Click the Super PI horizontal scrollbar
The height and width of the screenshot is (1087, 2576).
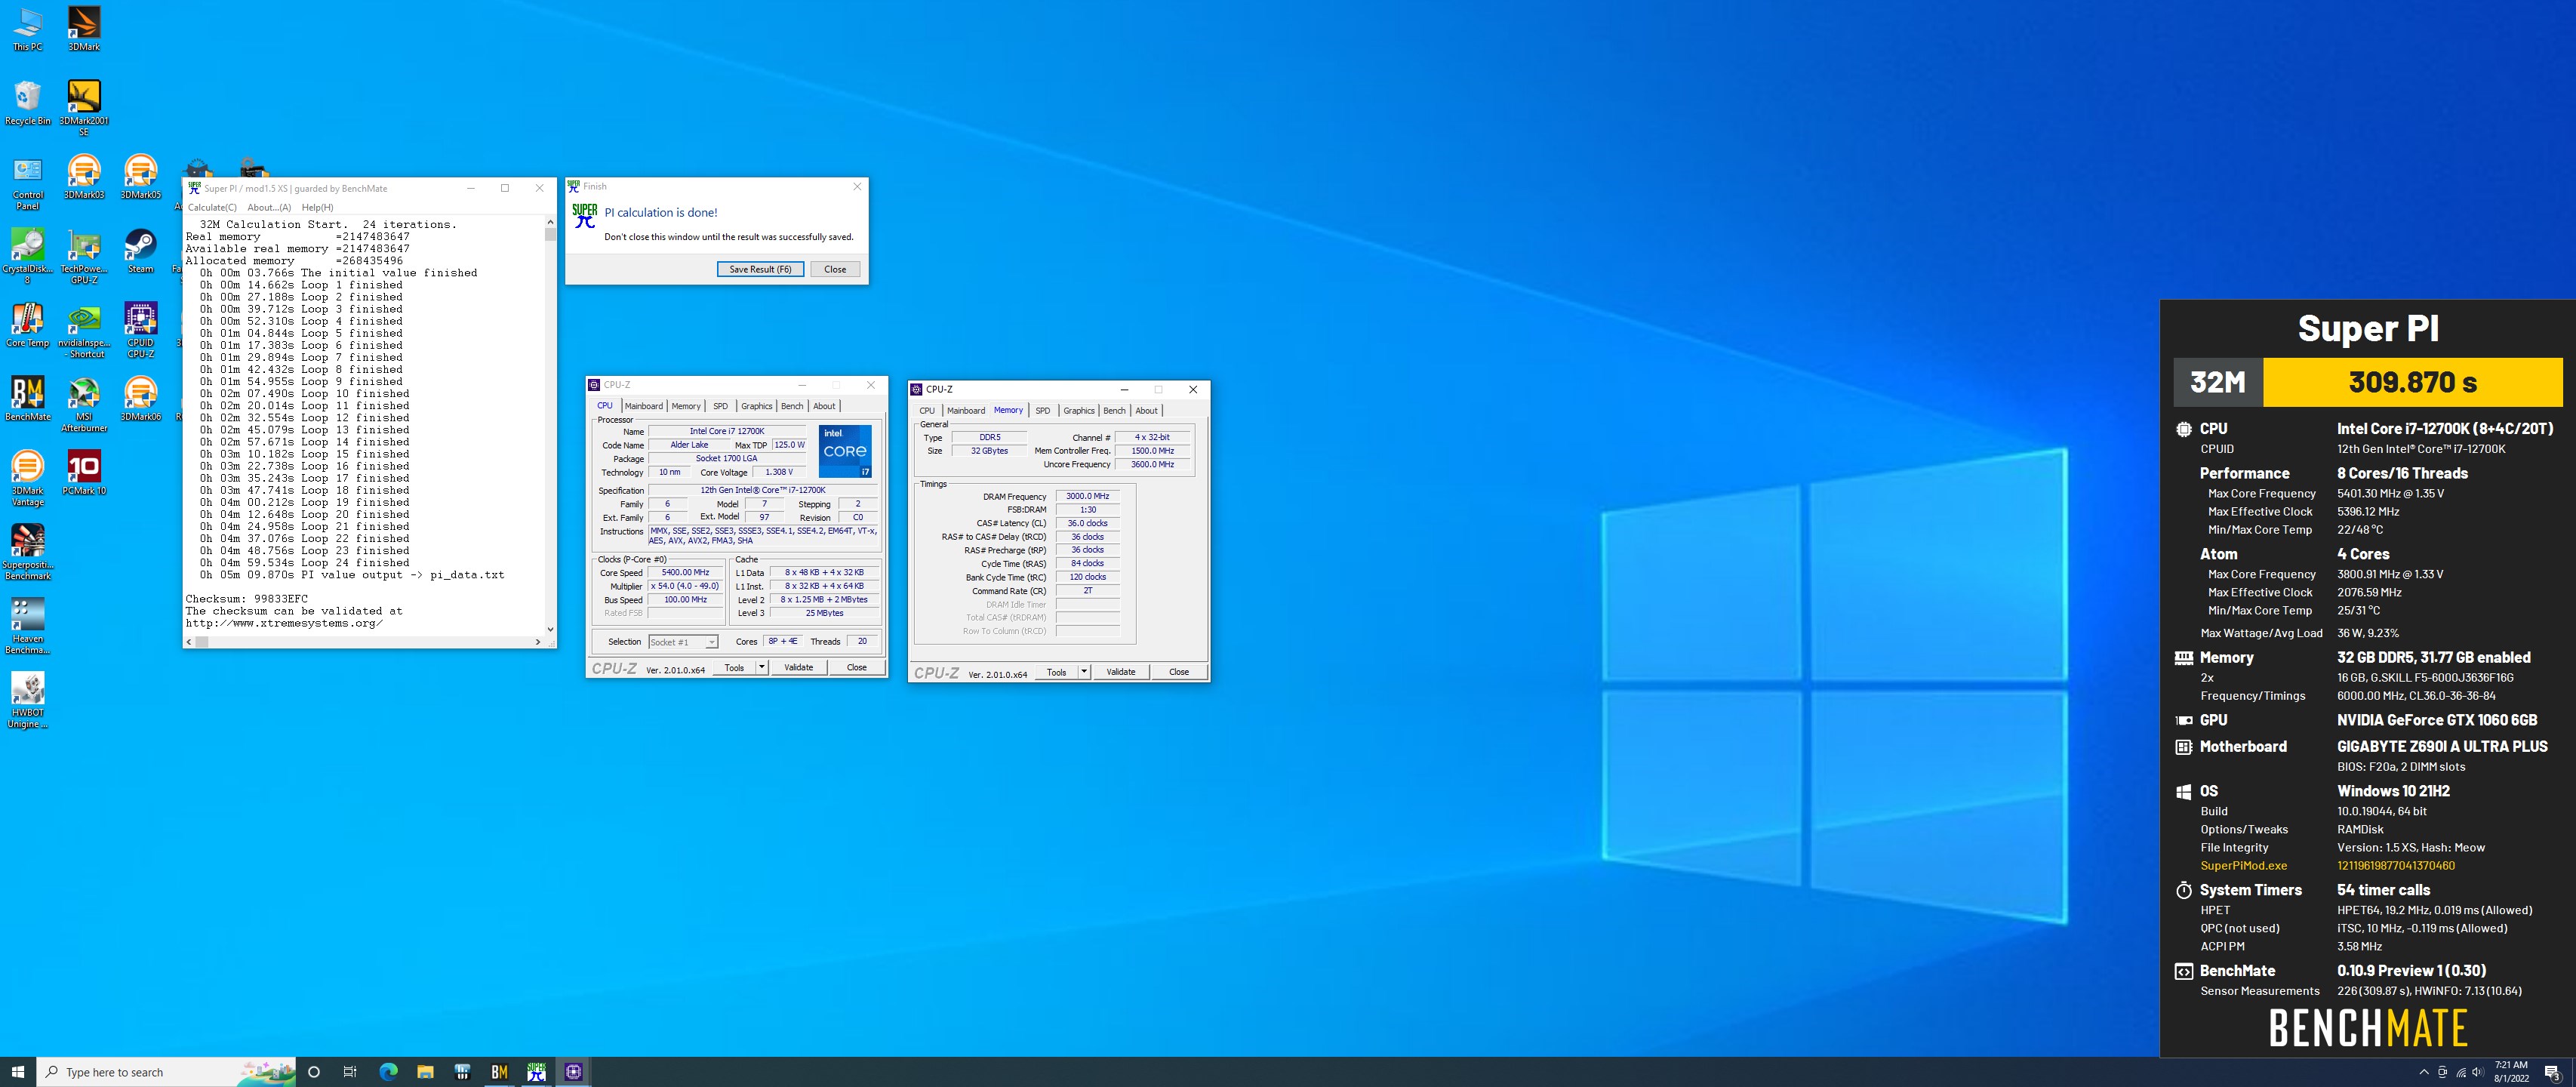[x=364, y=642]
